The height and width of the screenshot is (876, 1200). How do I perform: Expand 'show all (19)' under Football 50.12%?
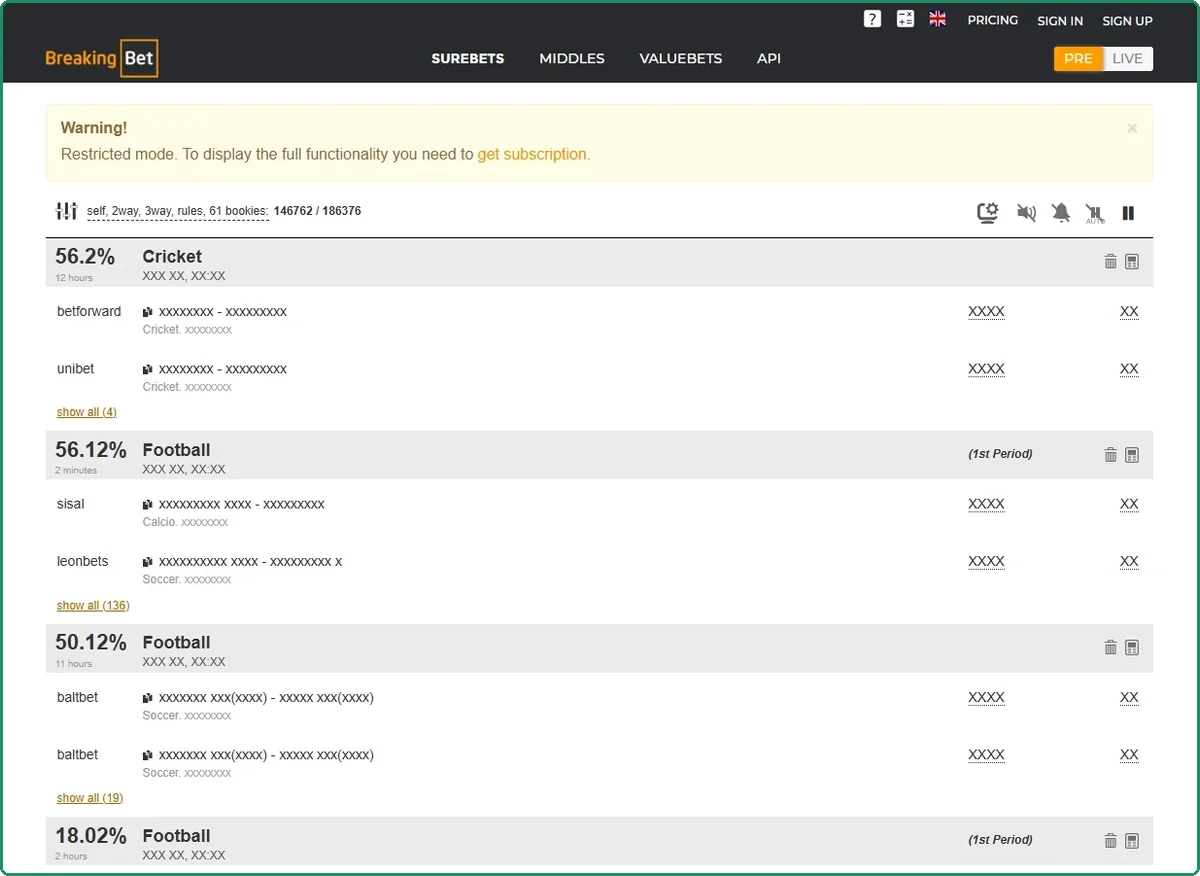click(x=90, y=798)
